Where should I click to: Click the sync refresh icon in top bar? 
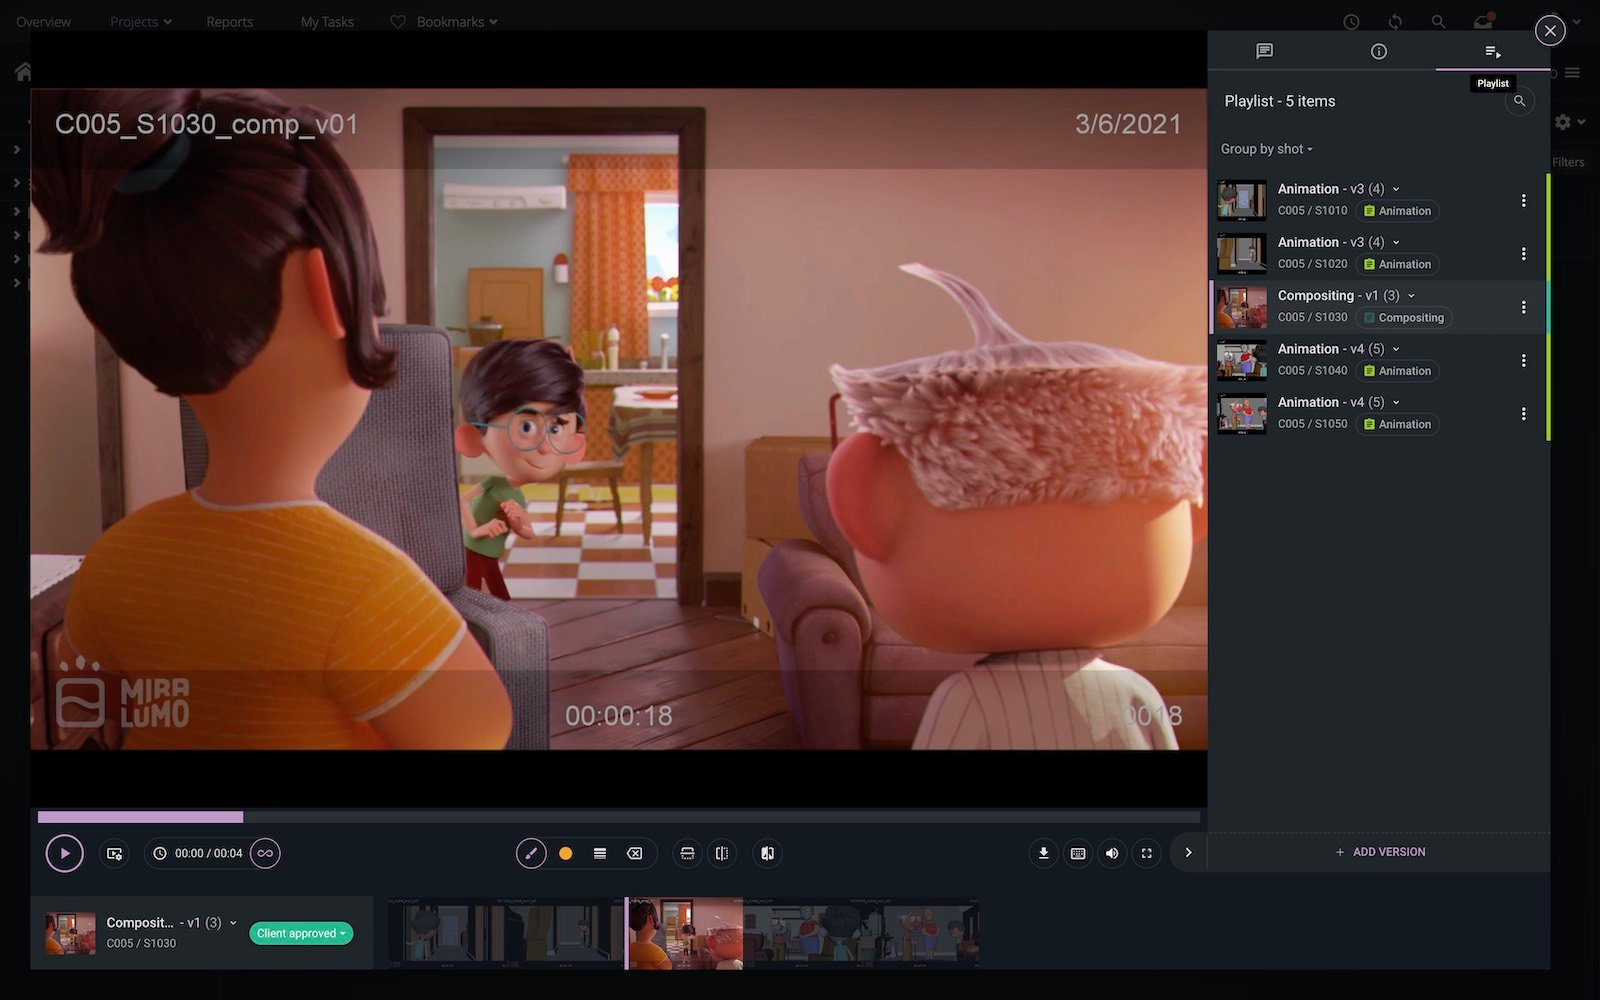1394,21
